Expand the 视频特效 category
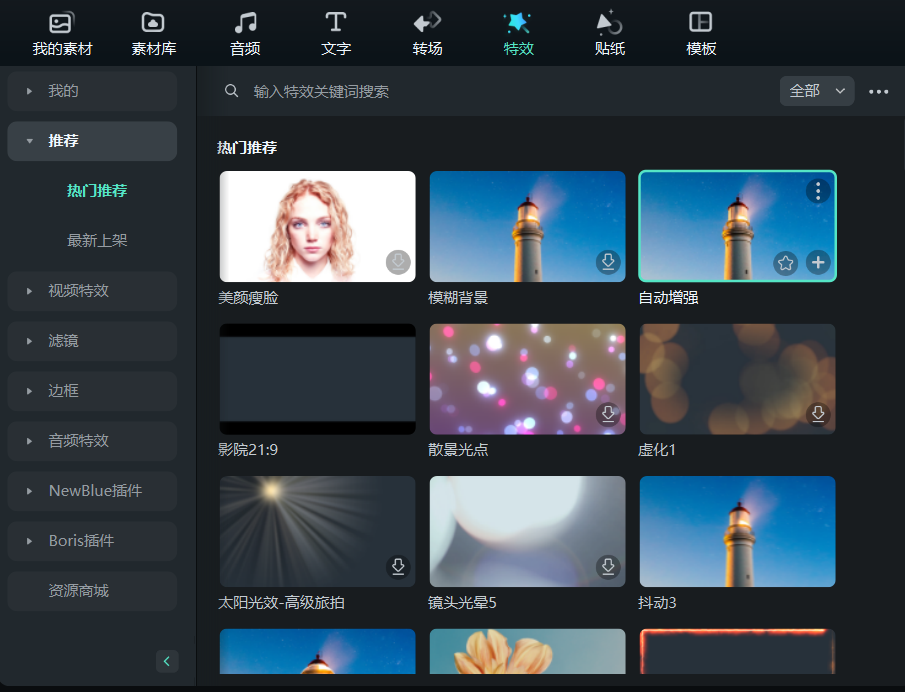Screen dimensions: 905x692 tap(92, 291)
